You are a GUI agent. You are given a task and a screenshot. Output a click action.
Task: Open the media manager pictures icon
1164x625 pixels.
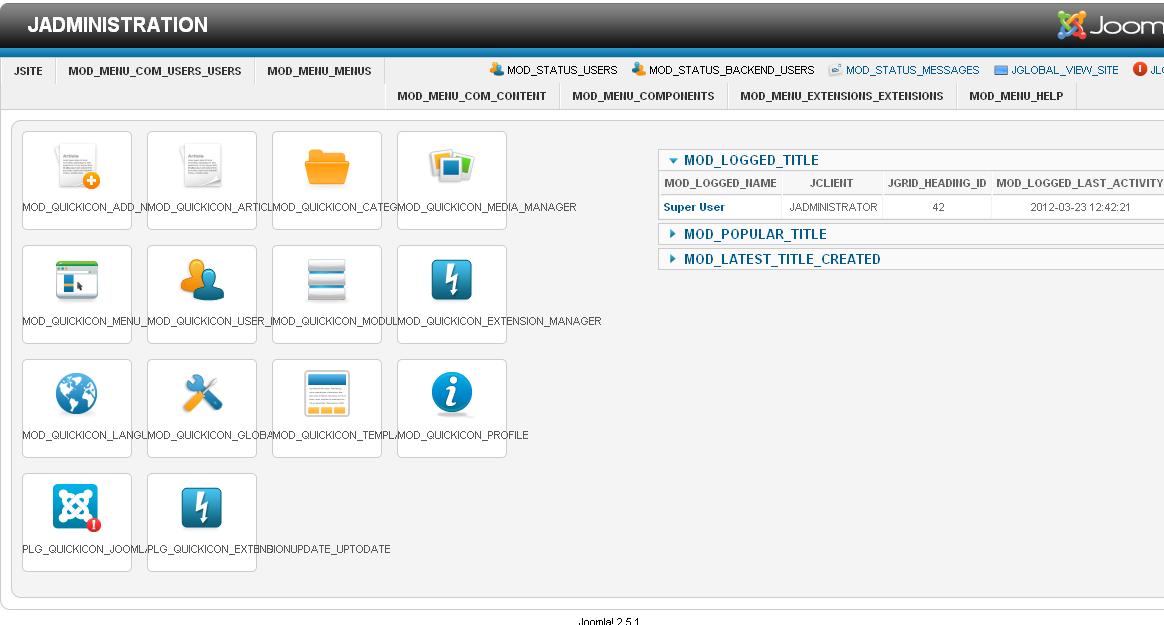click(x=451, y=166)
